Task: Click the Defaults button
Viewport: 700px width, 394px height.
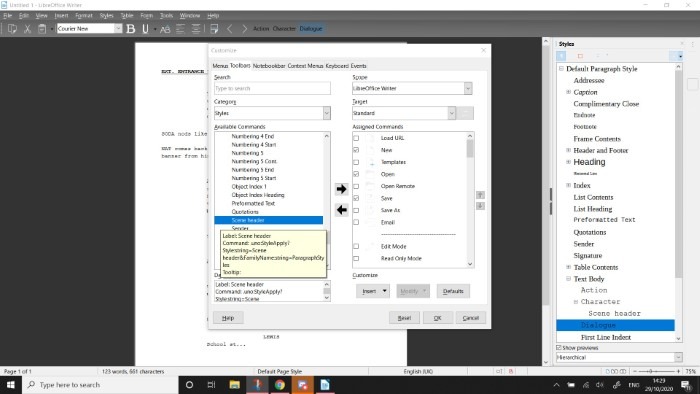Action: pyautogui.click(x=453, y=291)
